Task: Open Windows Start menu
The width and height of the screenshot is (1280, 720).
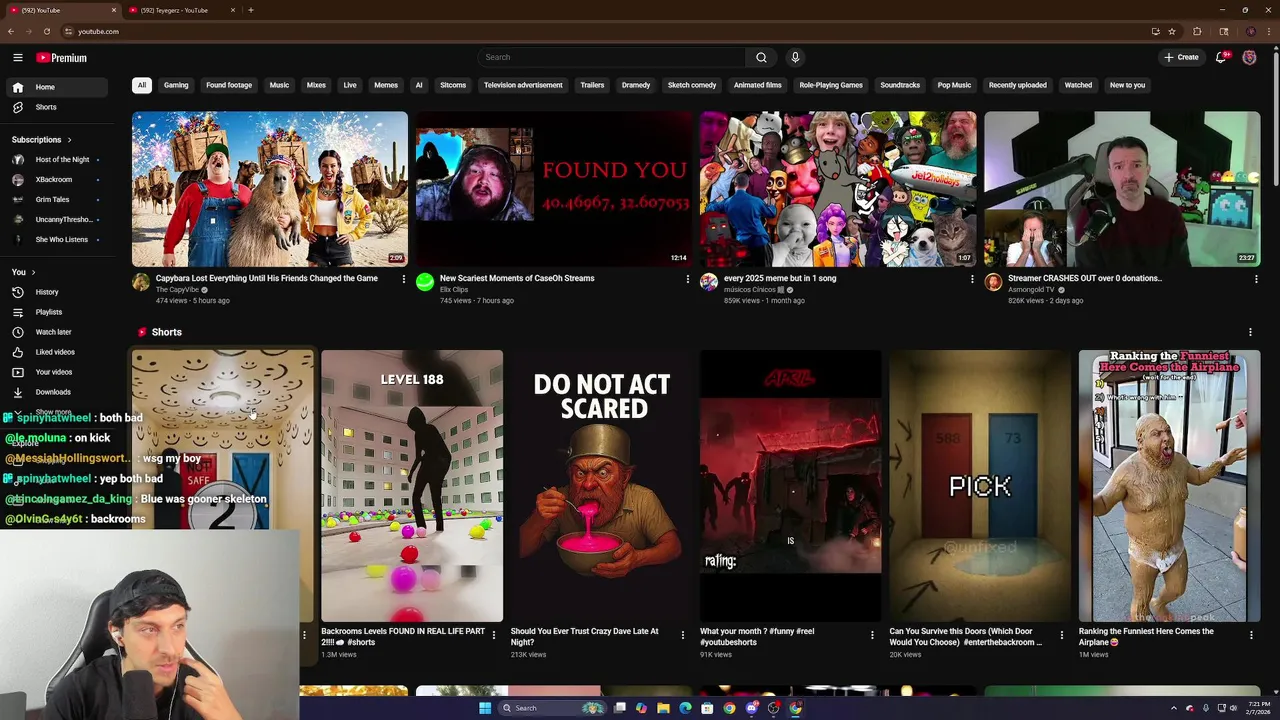Action: click(x=485, y=708)
